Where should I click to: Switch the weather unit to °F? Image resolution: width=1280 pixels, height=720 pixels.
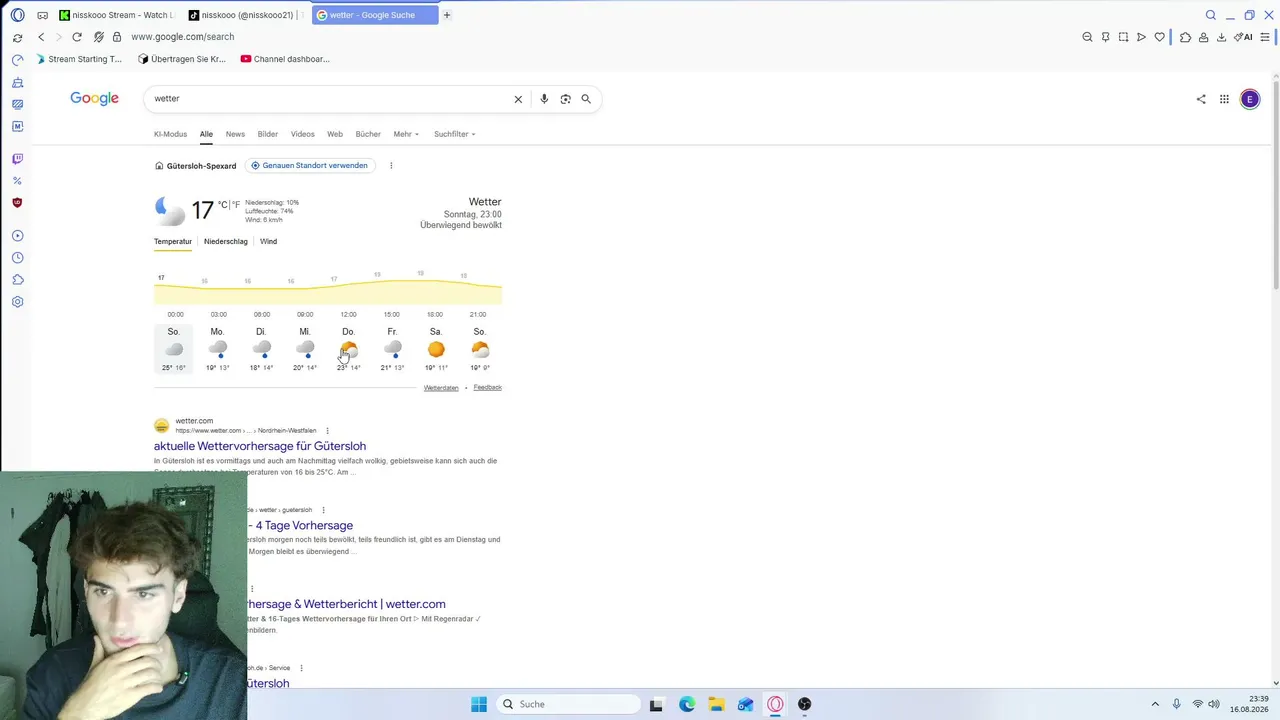pos(236,205)
